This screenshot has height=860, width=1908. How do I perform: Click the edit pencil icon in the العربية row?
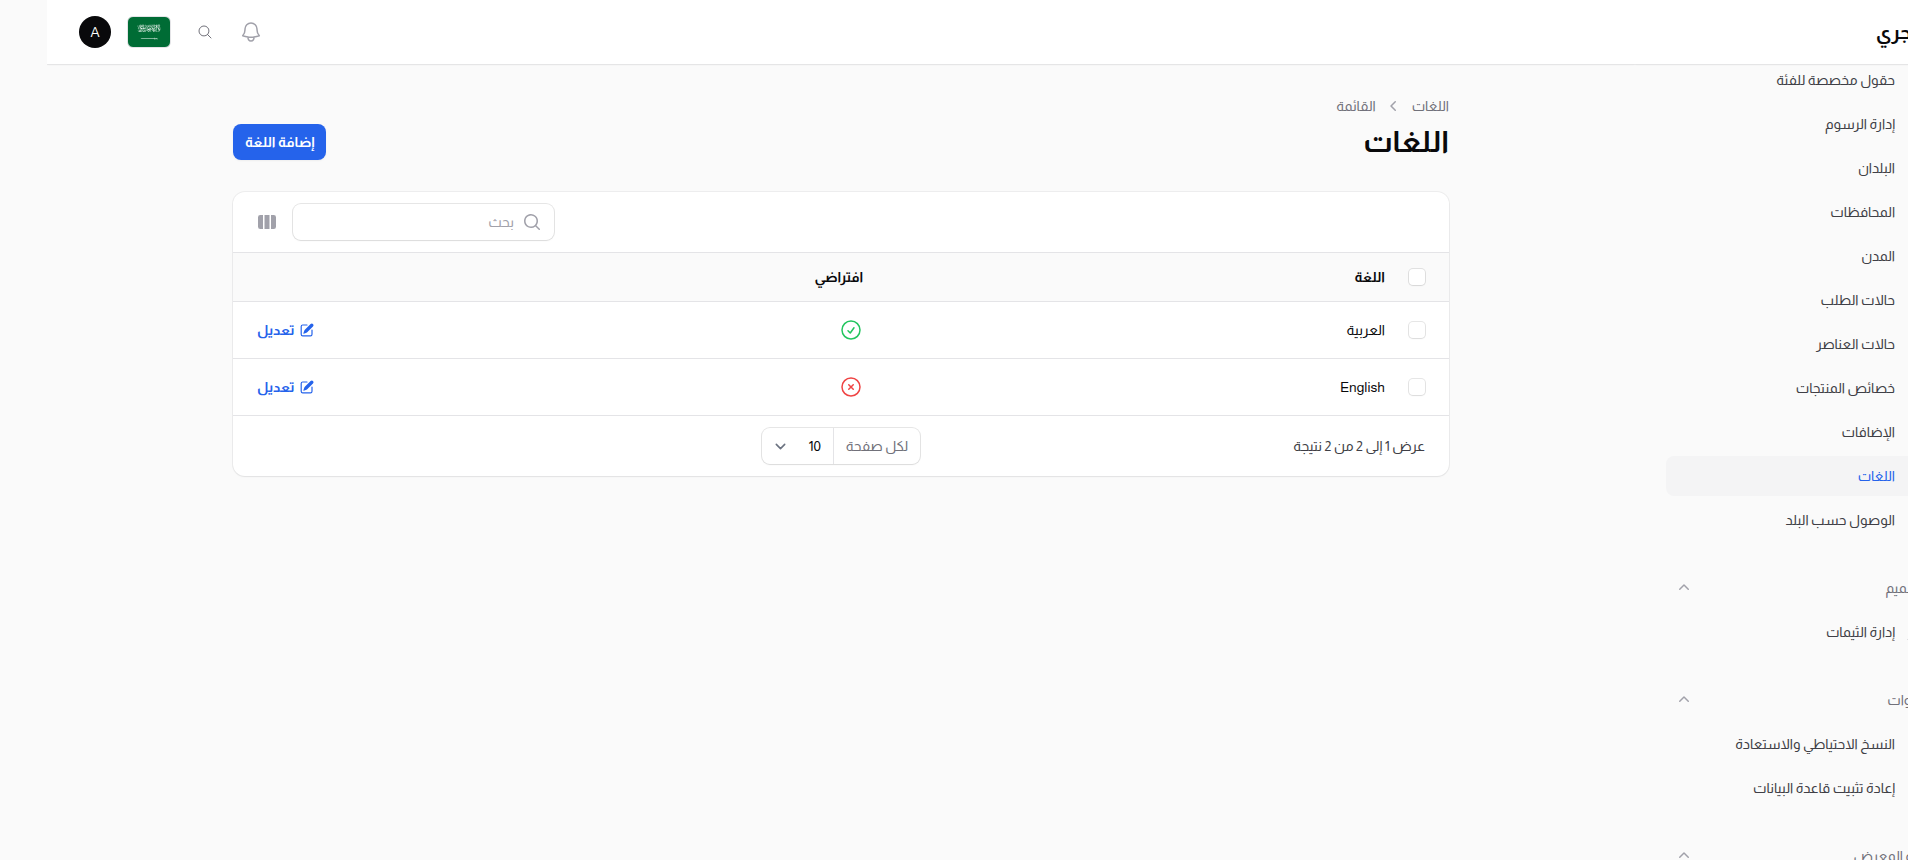[307, 330]
